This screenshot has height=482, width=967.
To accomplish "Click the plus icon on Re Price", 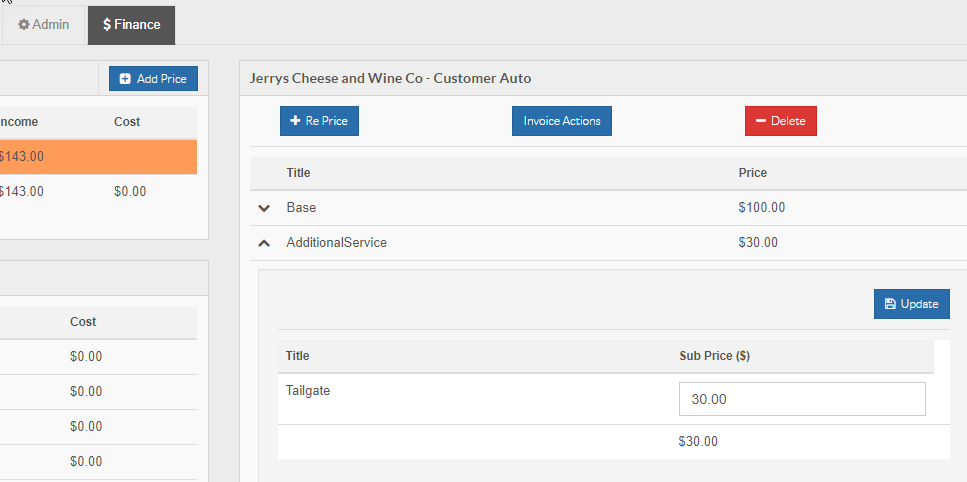I will click(295, 121).
